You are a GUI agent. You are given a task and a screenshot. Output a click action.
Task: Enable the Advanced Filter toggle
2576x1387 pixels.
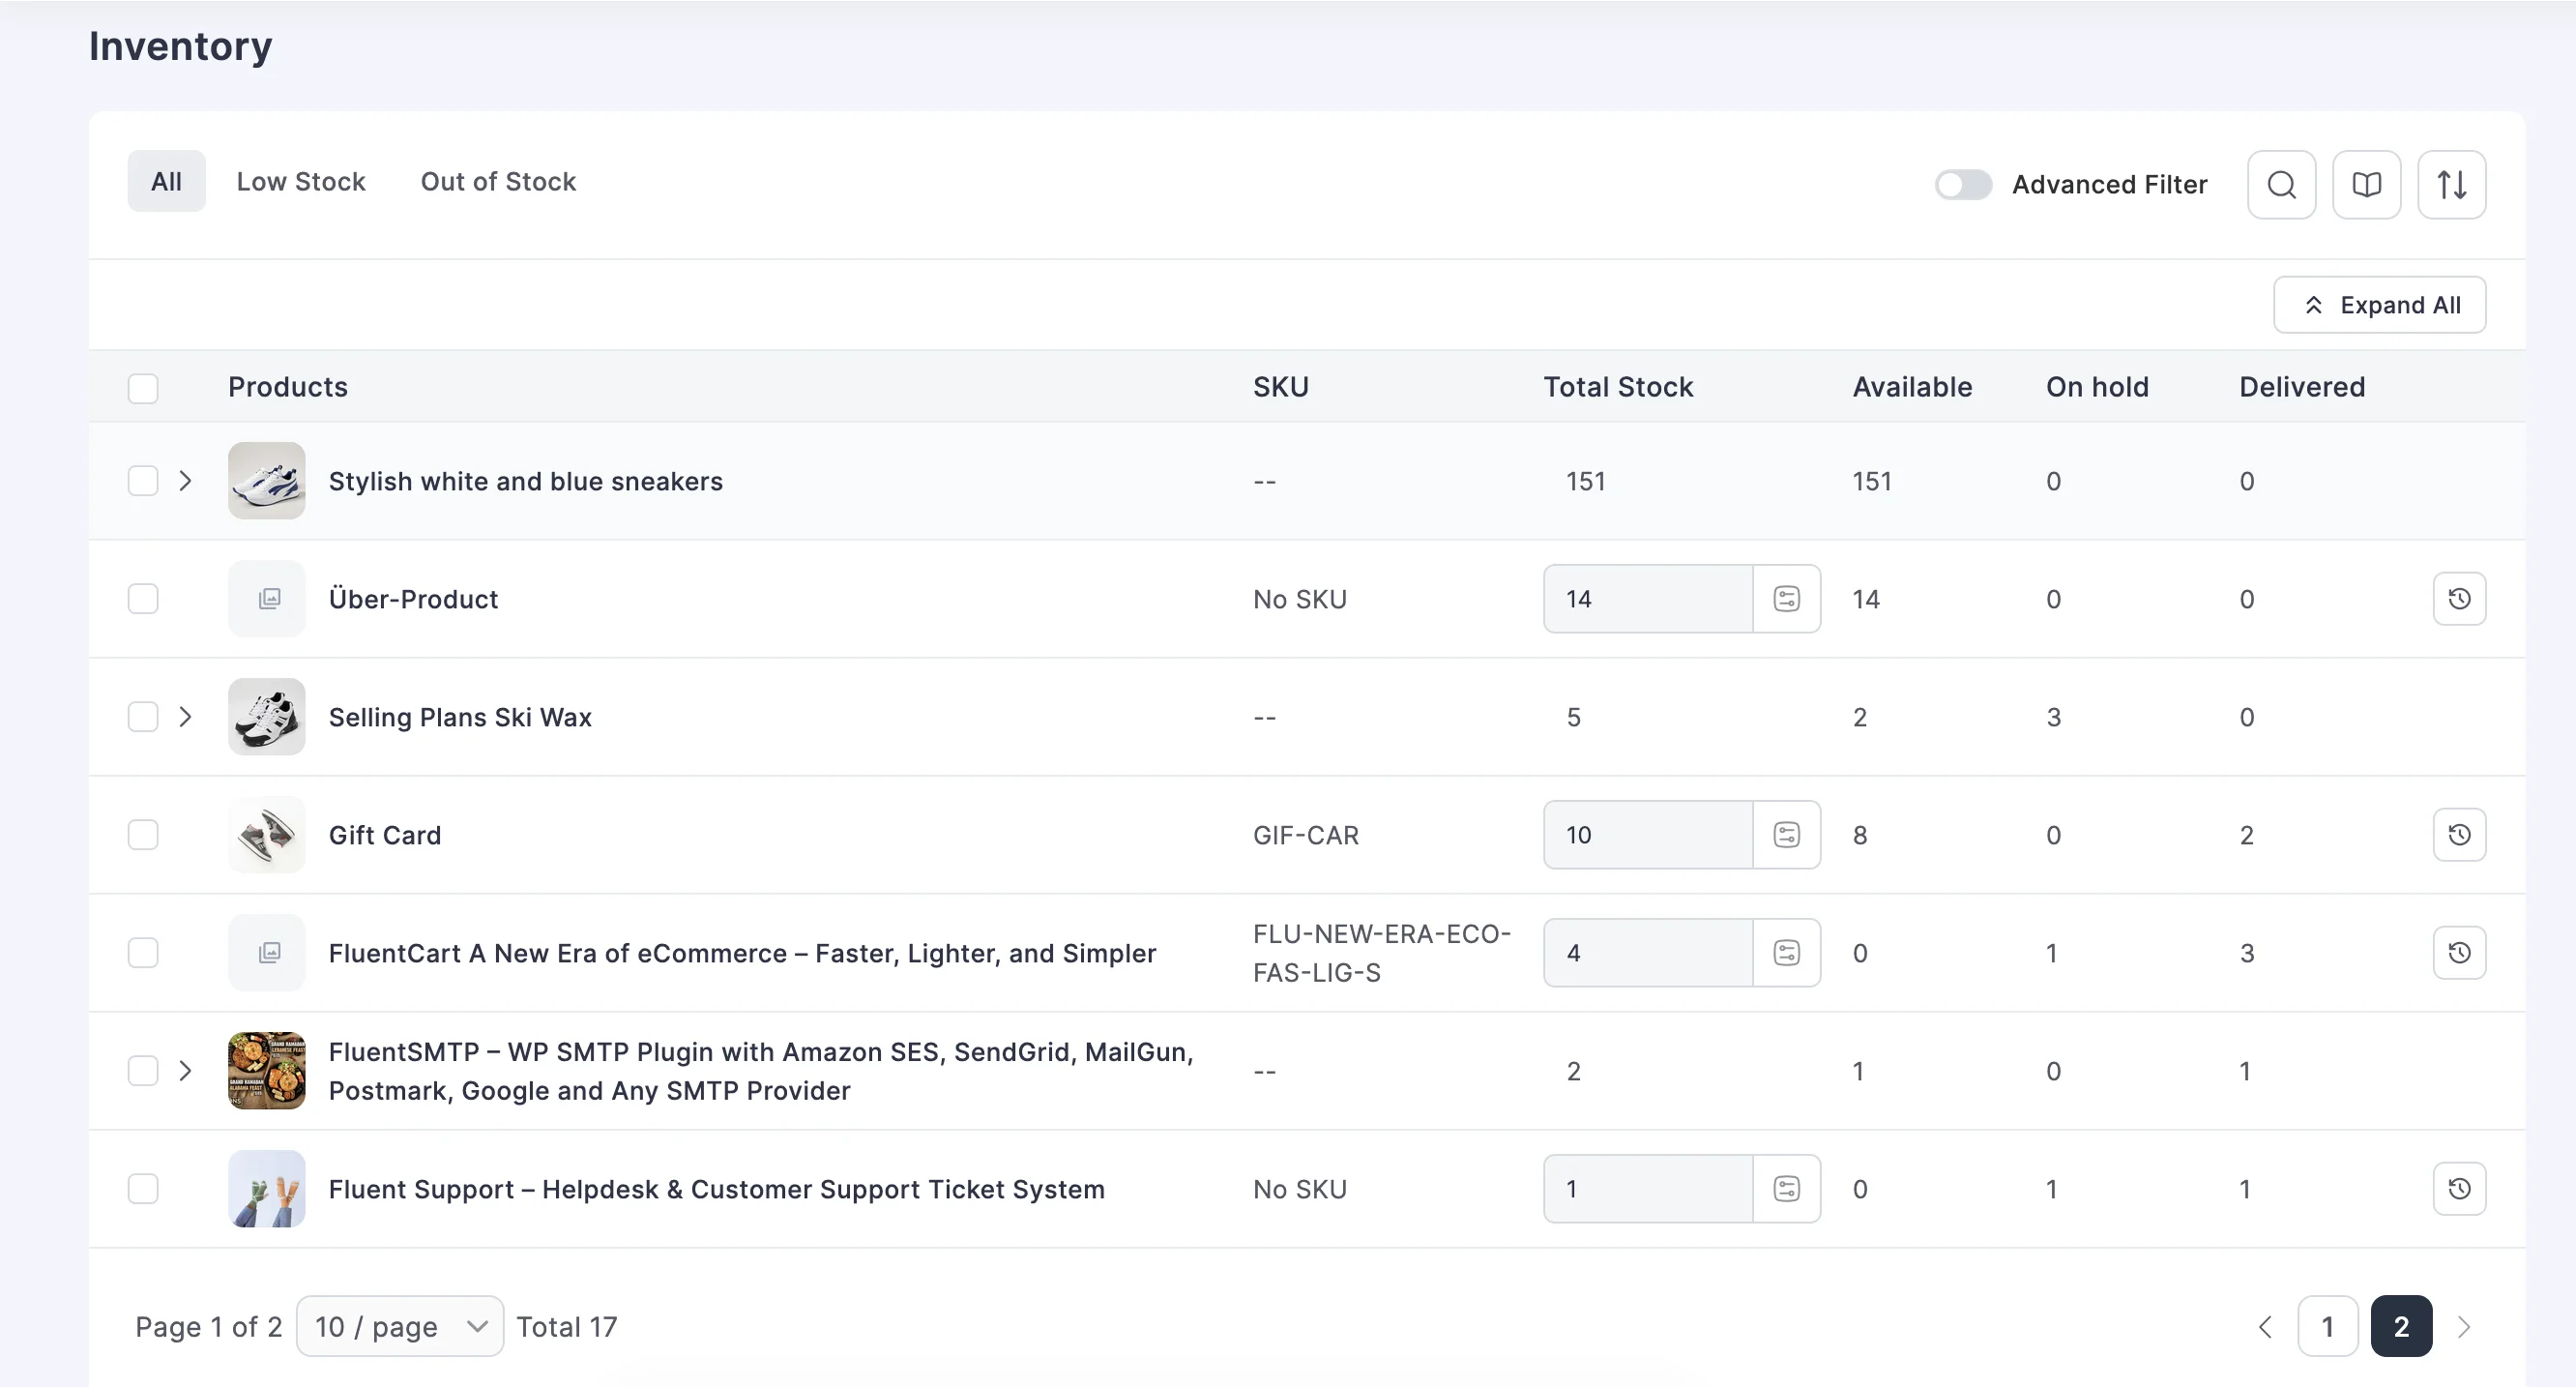[x=1962, y=184]
